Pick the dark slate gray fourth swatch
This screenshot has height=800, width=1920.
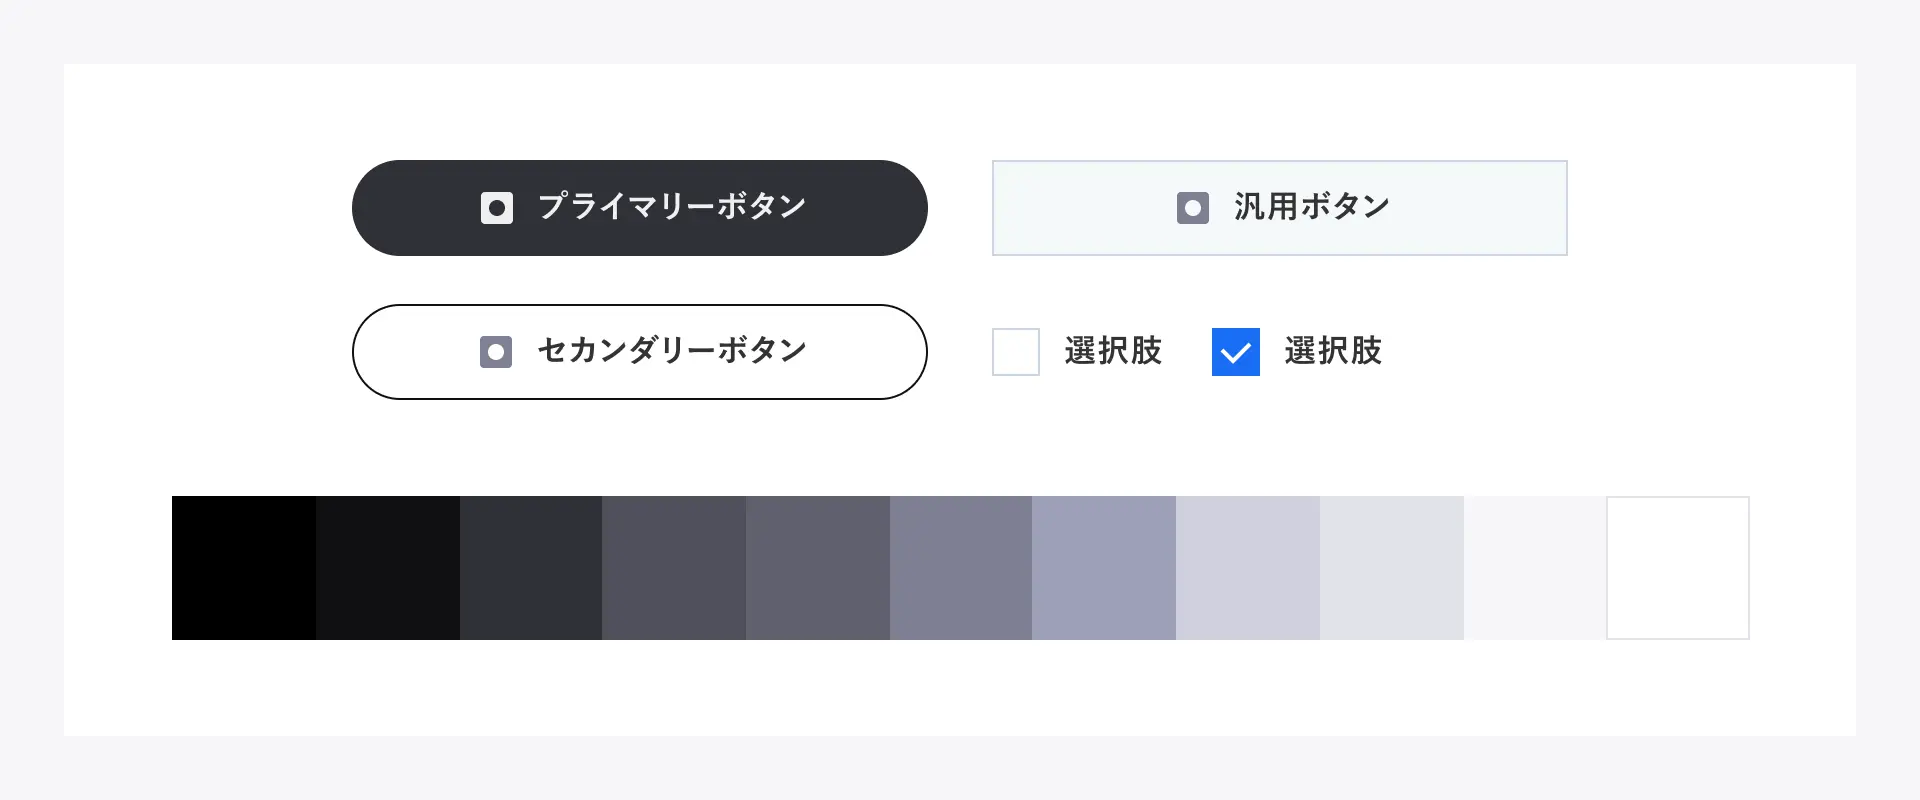click(x=674, y=568)
